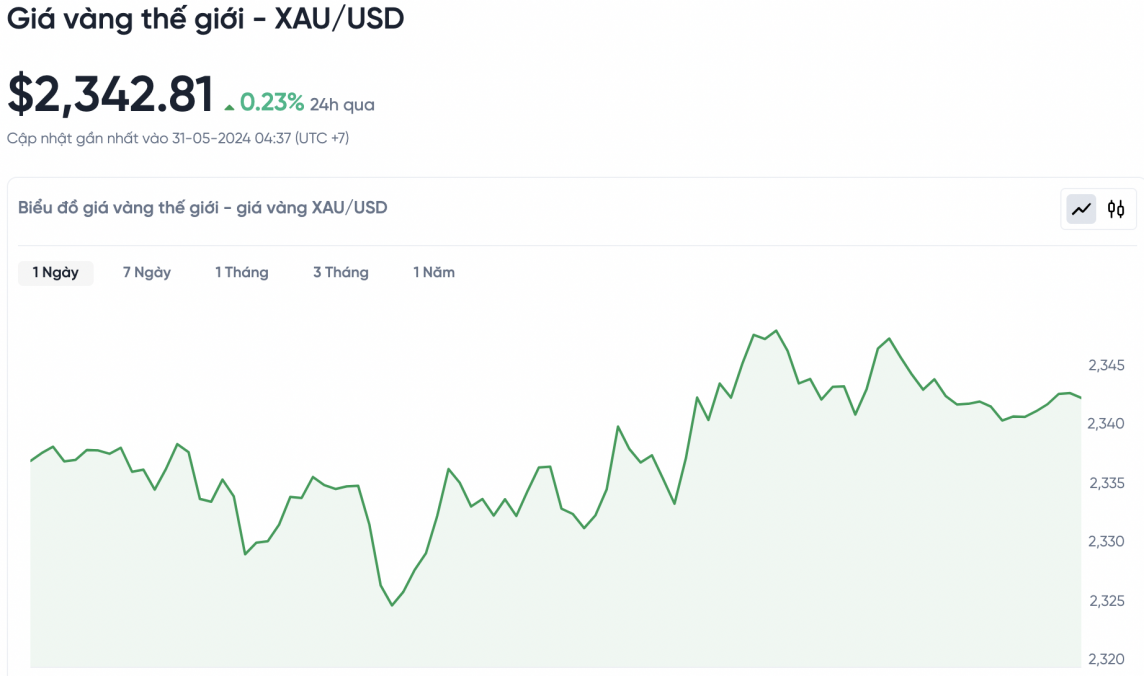Open the 3 Tháng chart range

pyautogui.click(x=341, y=273)
